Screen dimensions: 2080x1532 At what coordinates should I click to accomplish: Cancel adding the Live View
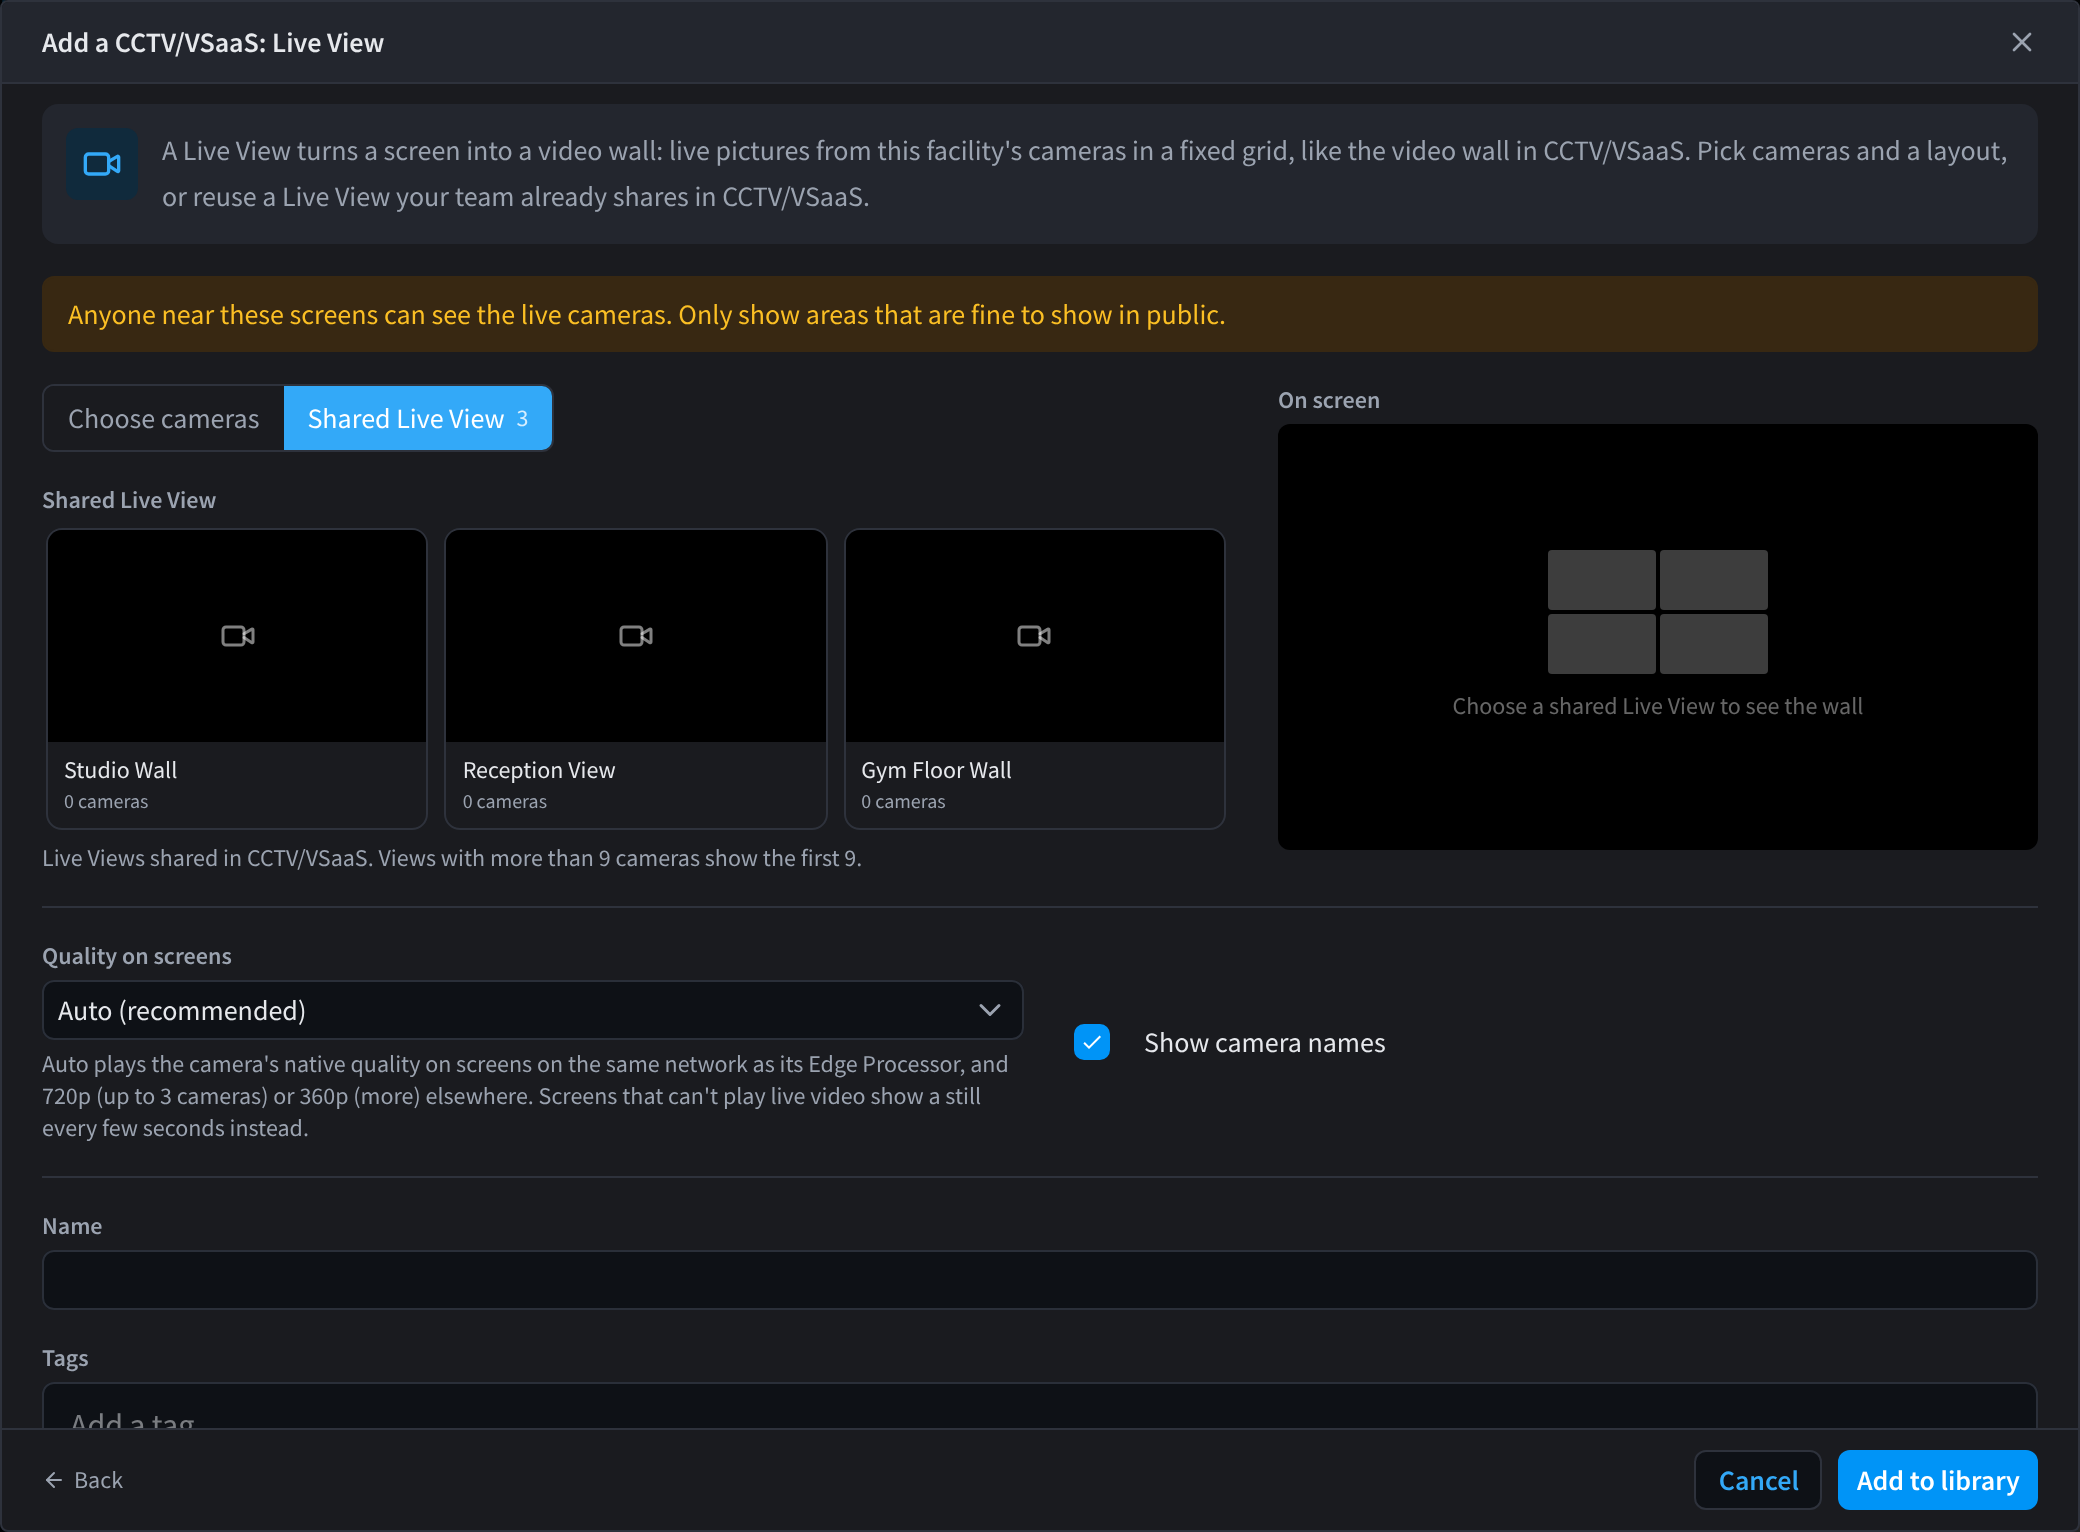tap(1758, 1480)
